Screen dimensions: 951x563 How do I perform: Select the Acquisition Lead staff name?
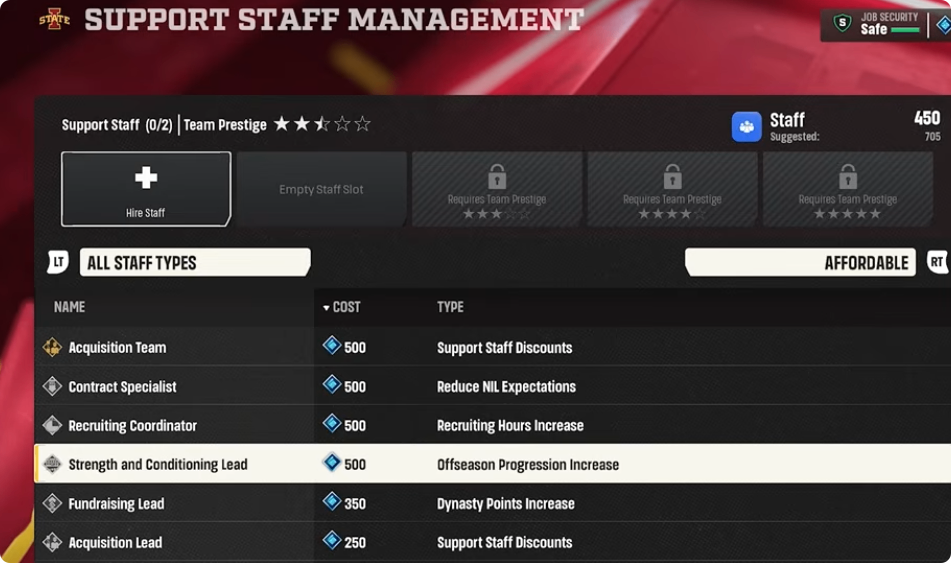coord(115,542)
